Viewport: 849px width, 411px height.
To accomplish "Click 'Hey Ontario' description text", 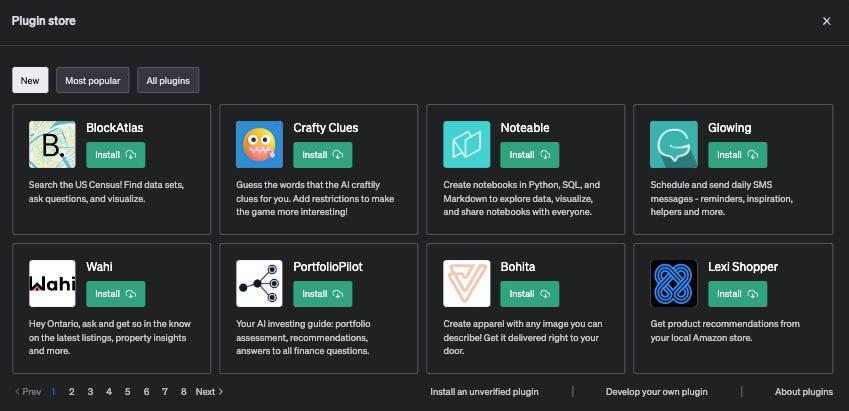I will click(110, 337).
